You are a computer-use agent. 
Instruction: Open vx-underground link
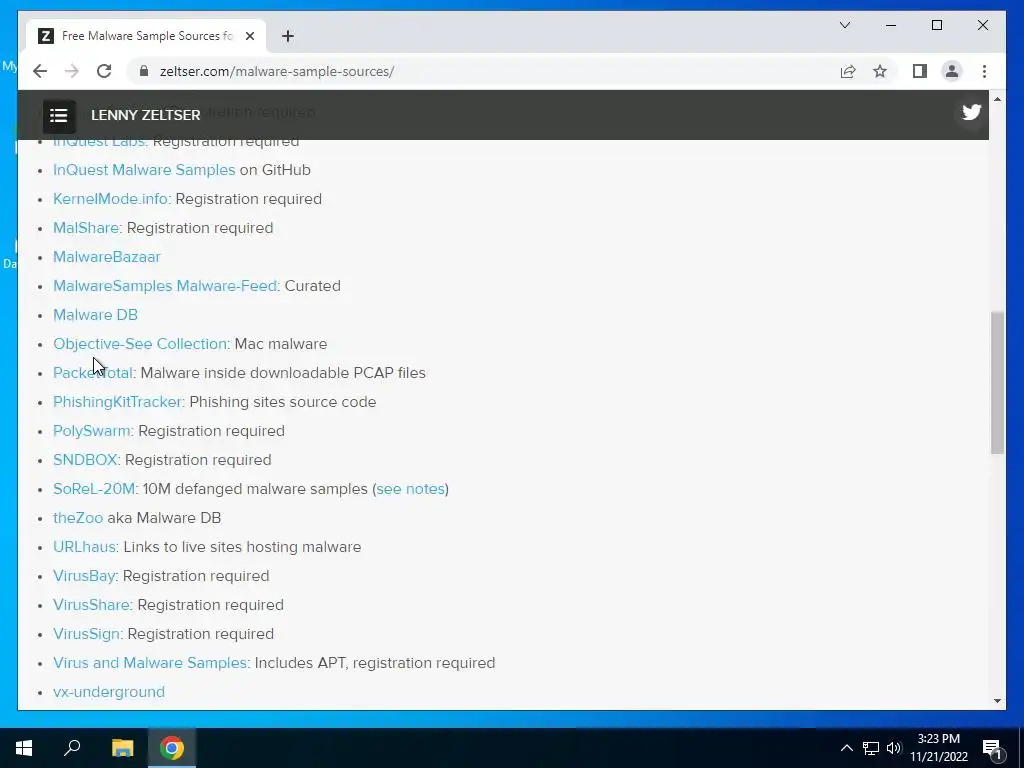tap(108, 692)
